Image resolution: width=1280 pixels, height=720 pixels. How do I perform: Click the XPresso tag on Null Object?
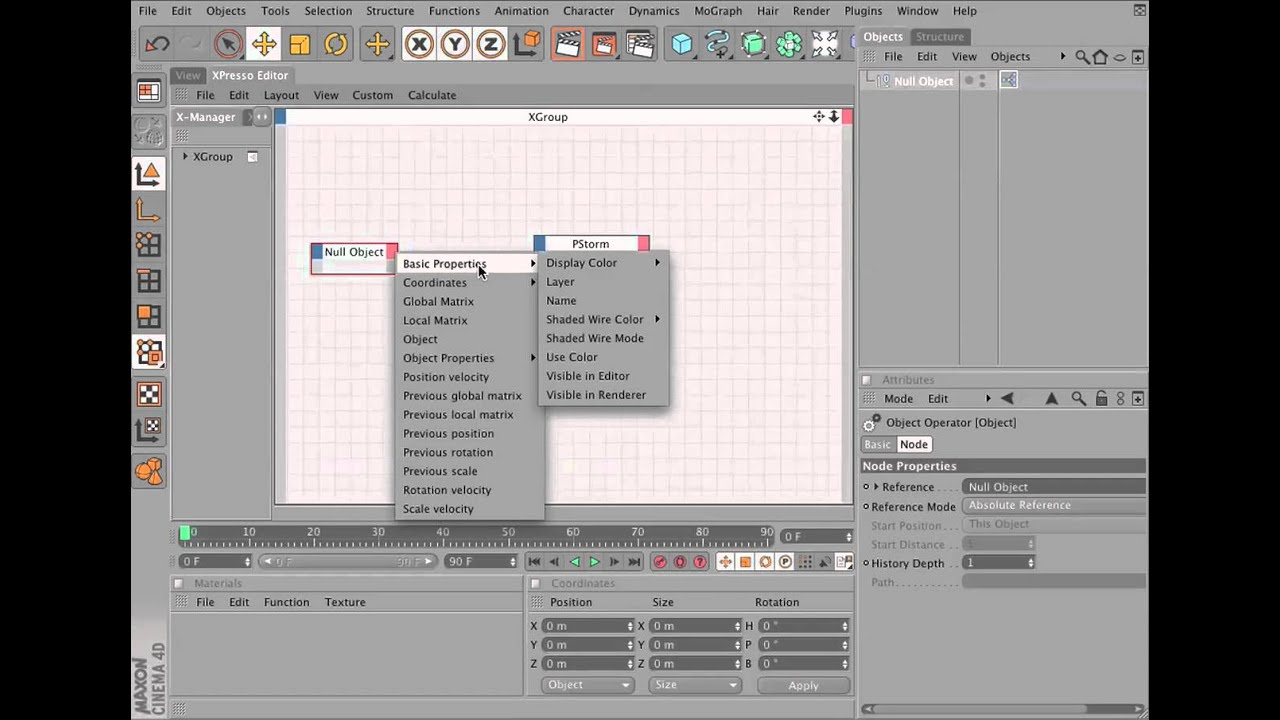click(x=1008, y=80)
